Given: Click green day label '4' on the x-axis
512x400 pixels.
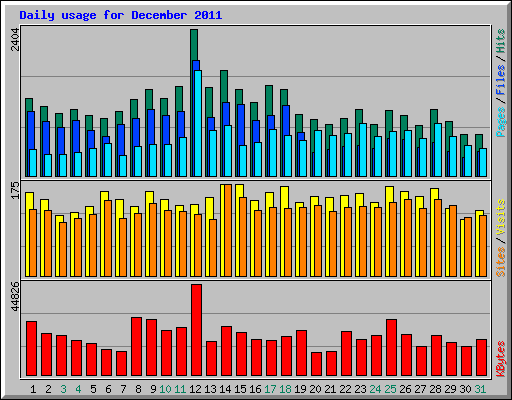Looking at the screenshot, I should (x=78, y=389).
